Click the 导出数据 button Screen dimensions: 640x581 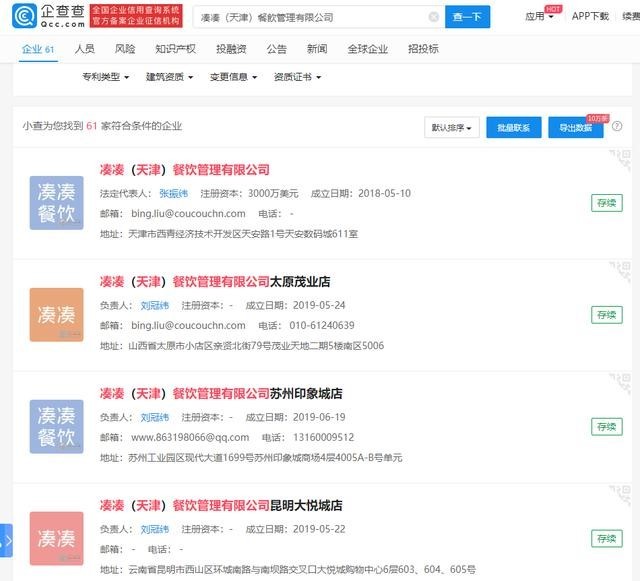click(x=576, y=127)
